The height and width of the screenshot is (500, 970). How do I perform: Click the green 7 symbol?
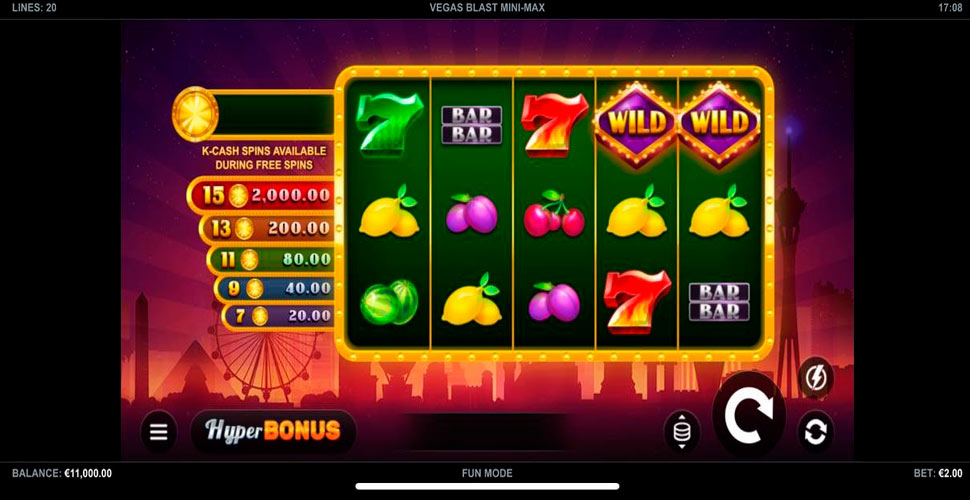pos(389,124)
